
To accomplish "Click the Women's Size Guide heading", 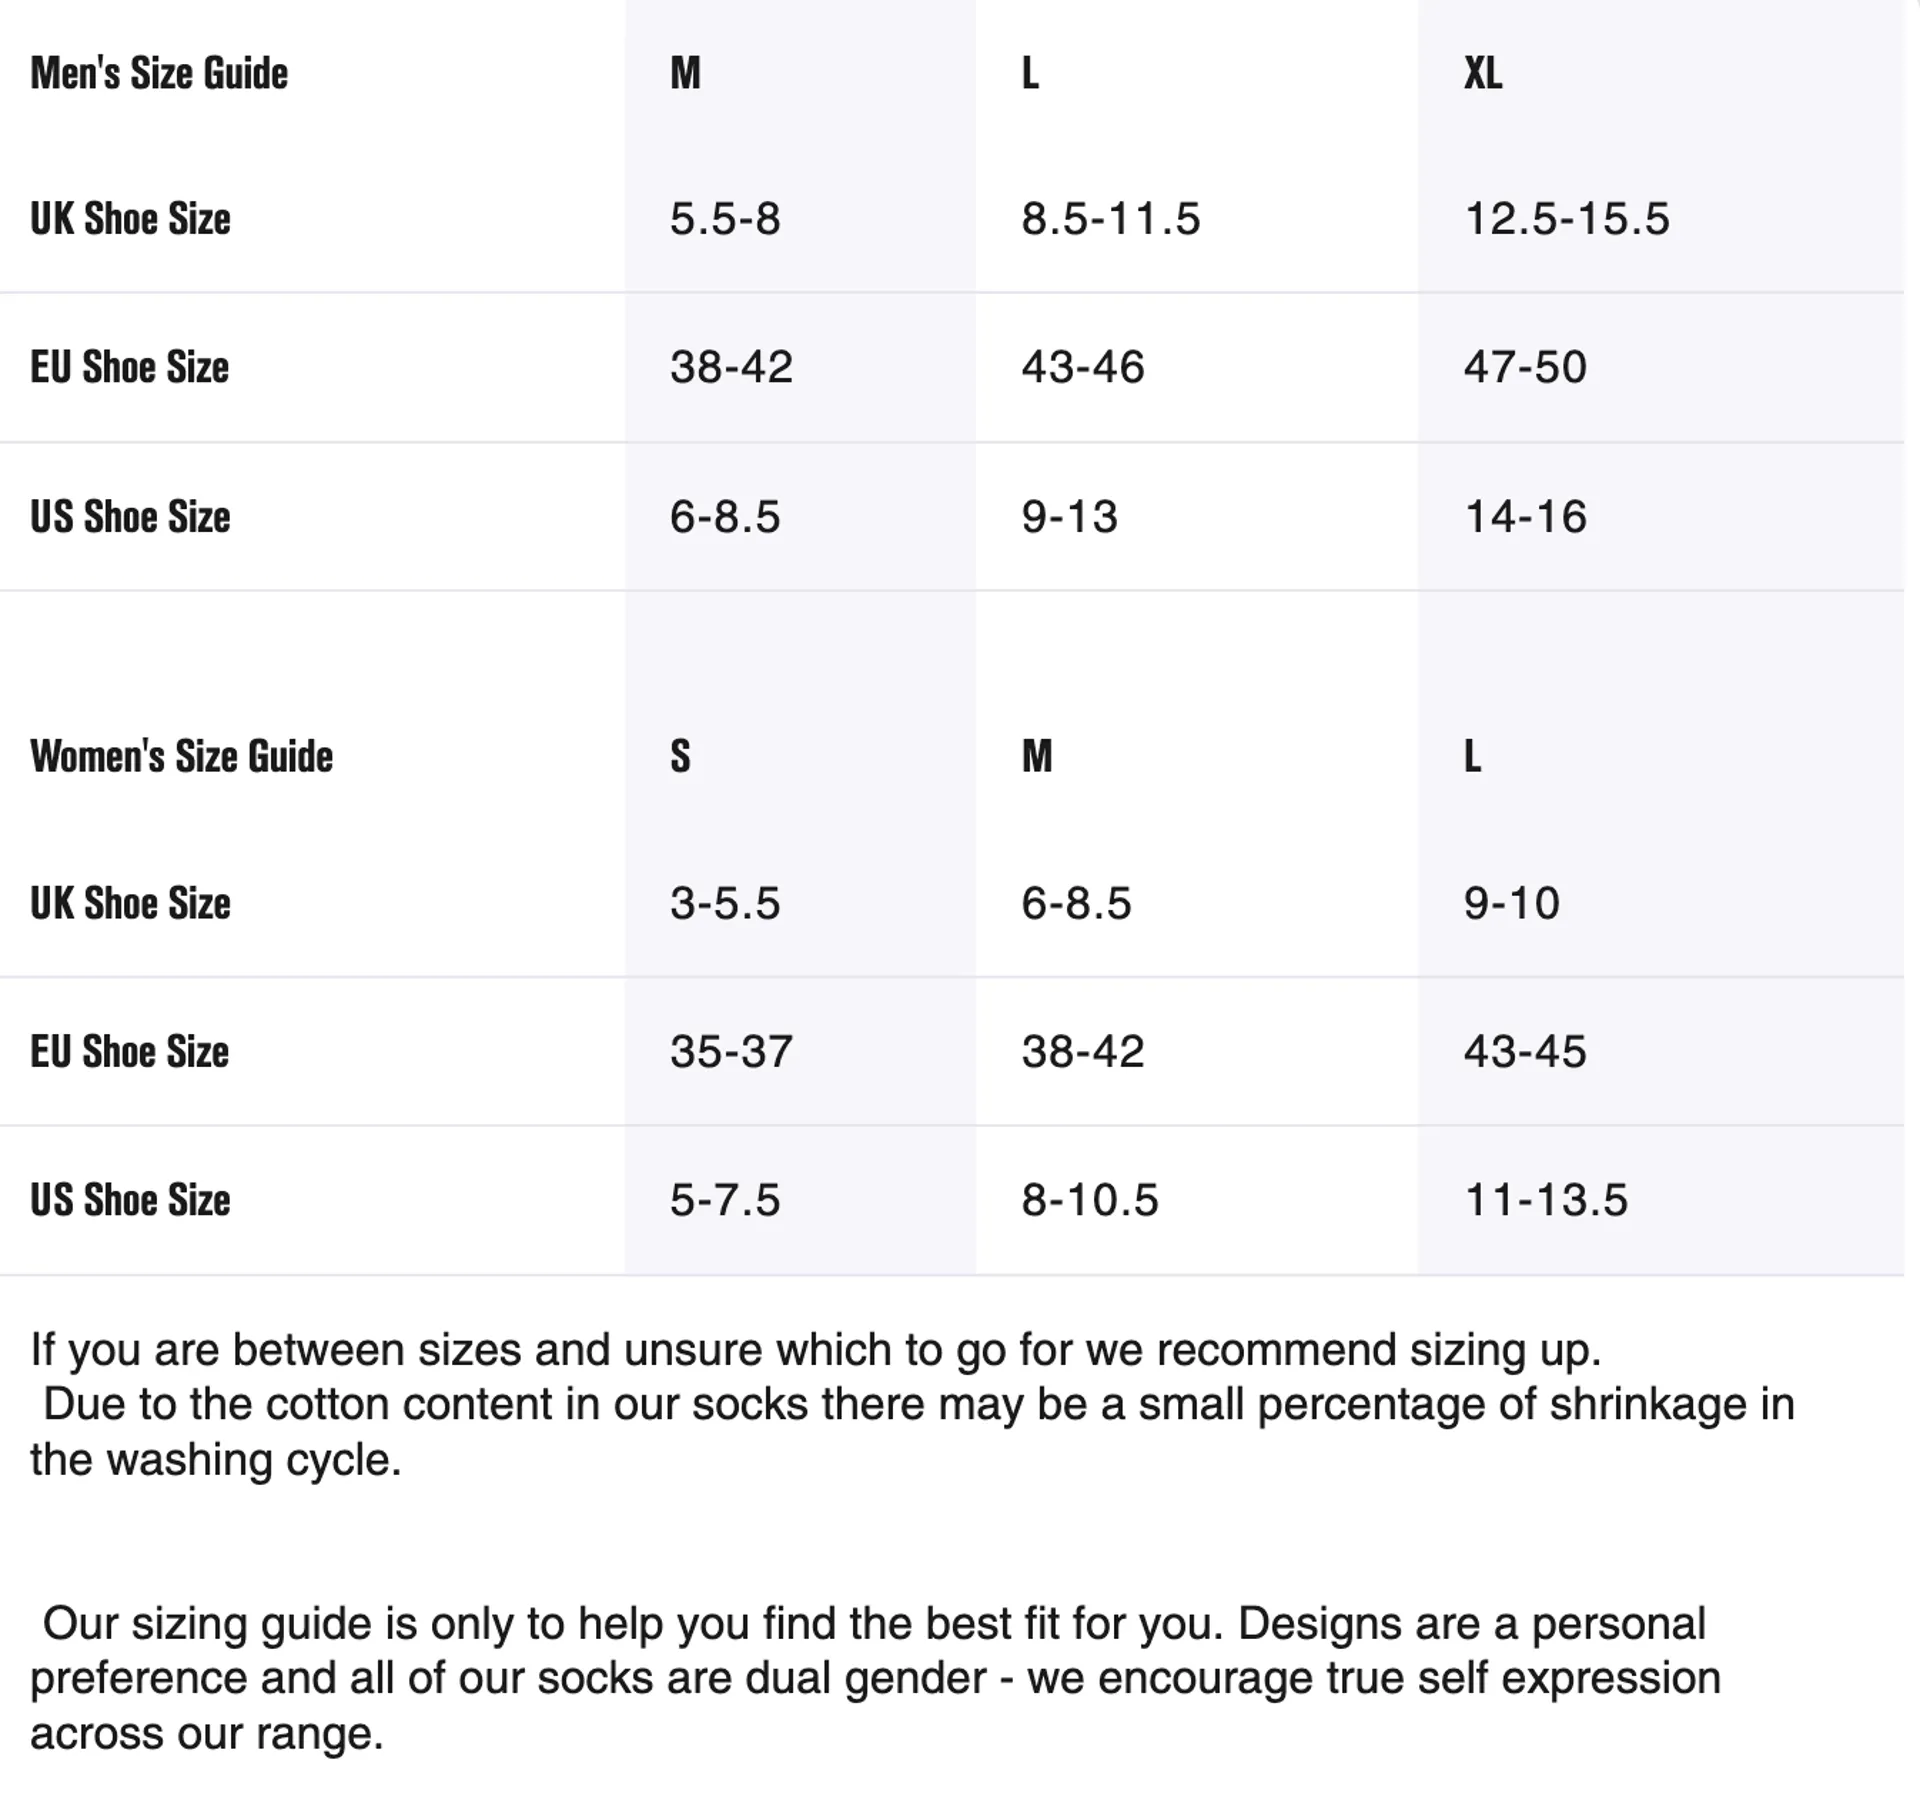I will 181,756.
